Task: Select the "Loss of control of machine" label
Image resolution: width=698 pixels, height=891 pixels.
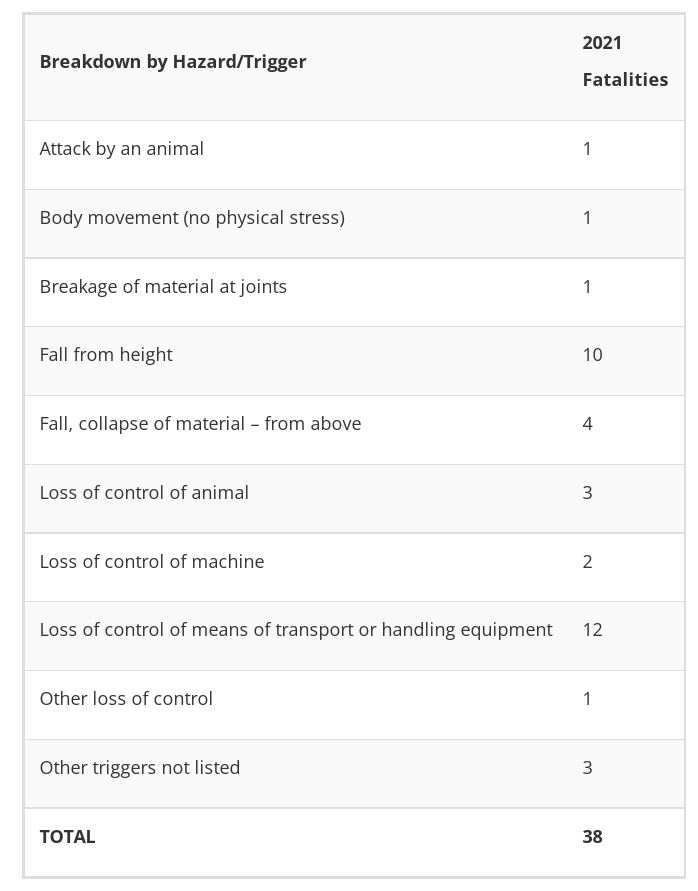Action: click(x=152, y=562)
